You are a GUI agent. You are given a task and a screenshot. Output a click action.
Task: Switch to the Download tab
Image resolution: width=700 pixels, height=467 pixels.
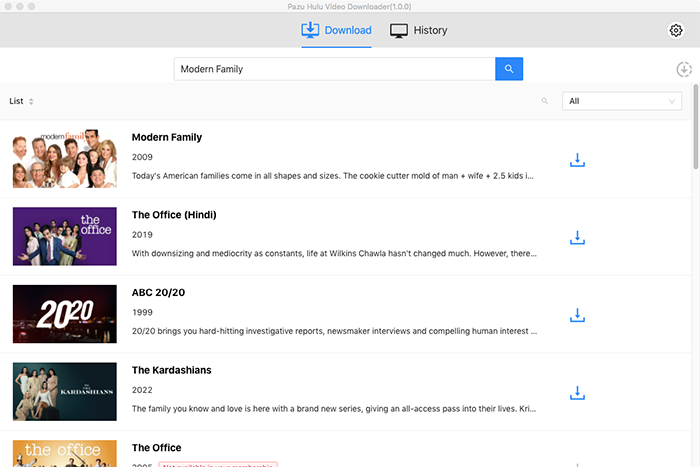336,30
